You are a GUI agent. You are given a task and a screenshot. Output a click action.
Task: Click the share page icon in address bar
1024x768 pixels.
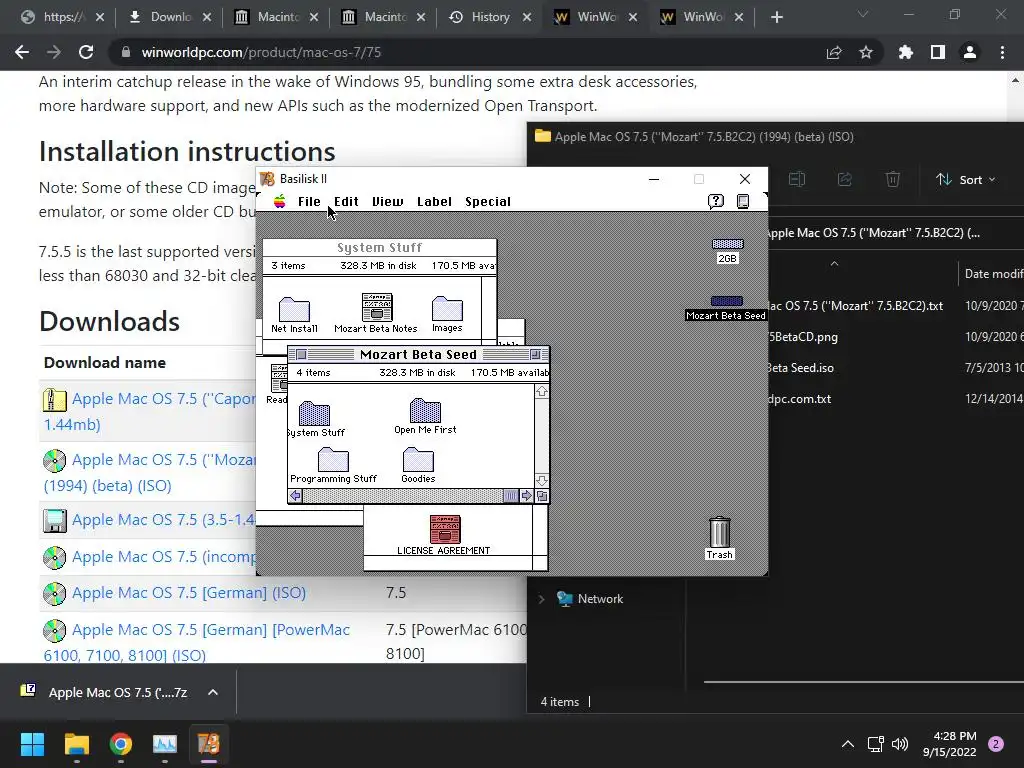(x=834, y=52)
